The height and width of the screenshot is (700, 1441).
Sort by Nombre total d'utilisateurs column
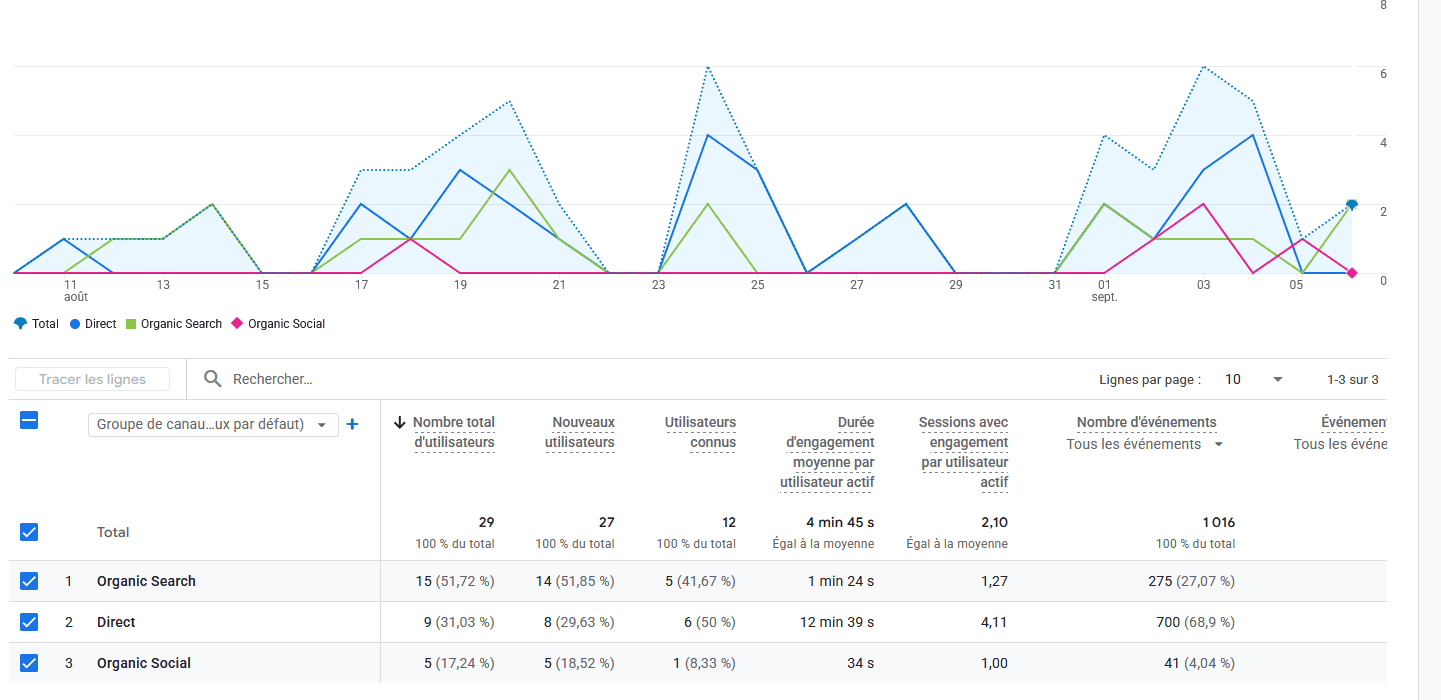tap(454, 432)
